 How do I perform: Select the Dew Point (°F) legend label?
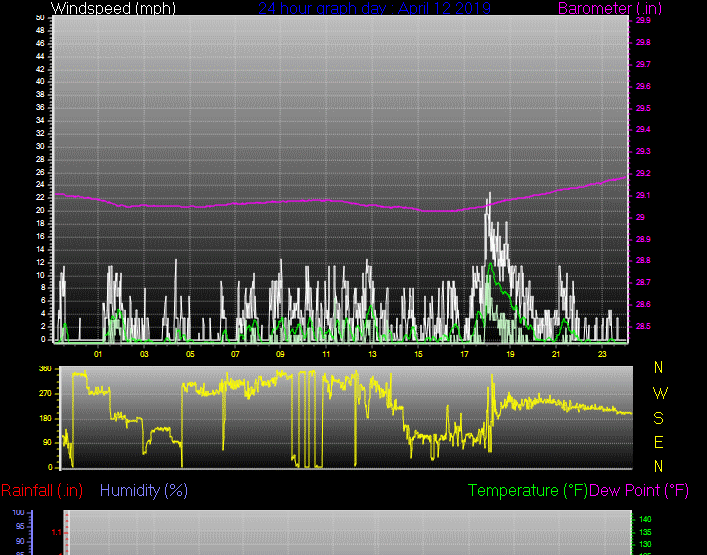click(x=639, y=491)
